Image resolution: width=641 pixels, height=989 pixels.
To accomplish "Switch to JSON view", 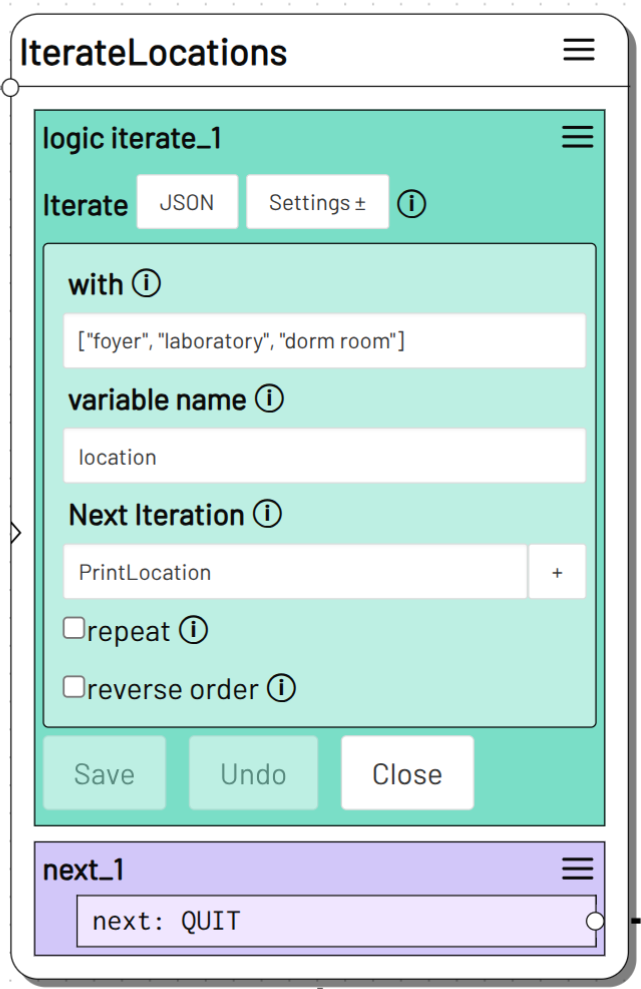I will tap(187, 203).
